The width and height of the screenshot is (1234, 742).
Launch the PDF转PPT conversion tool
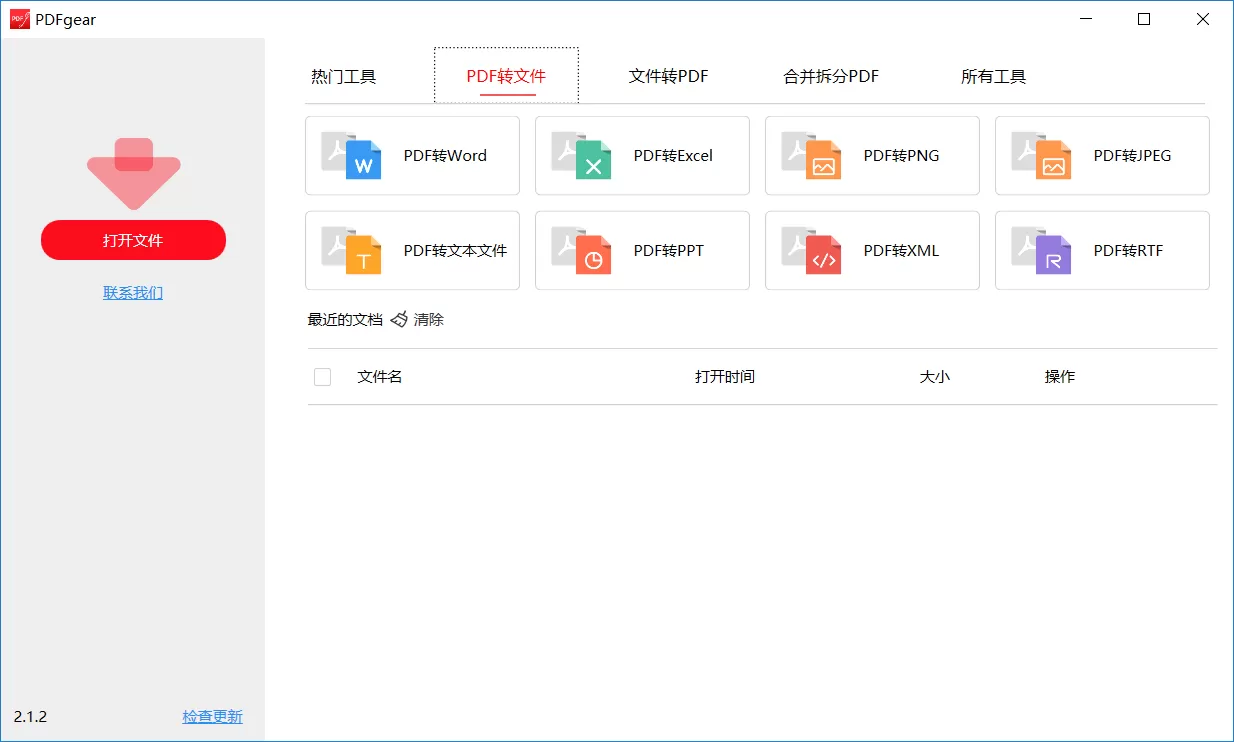(x=641, y=250)
